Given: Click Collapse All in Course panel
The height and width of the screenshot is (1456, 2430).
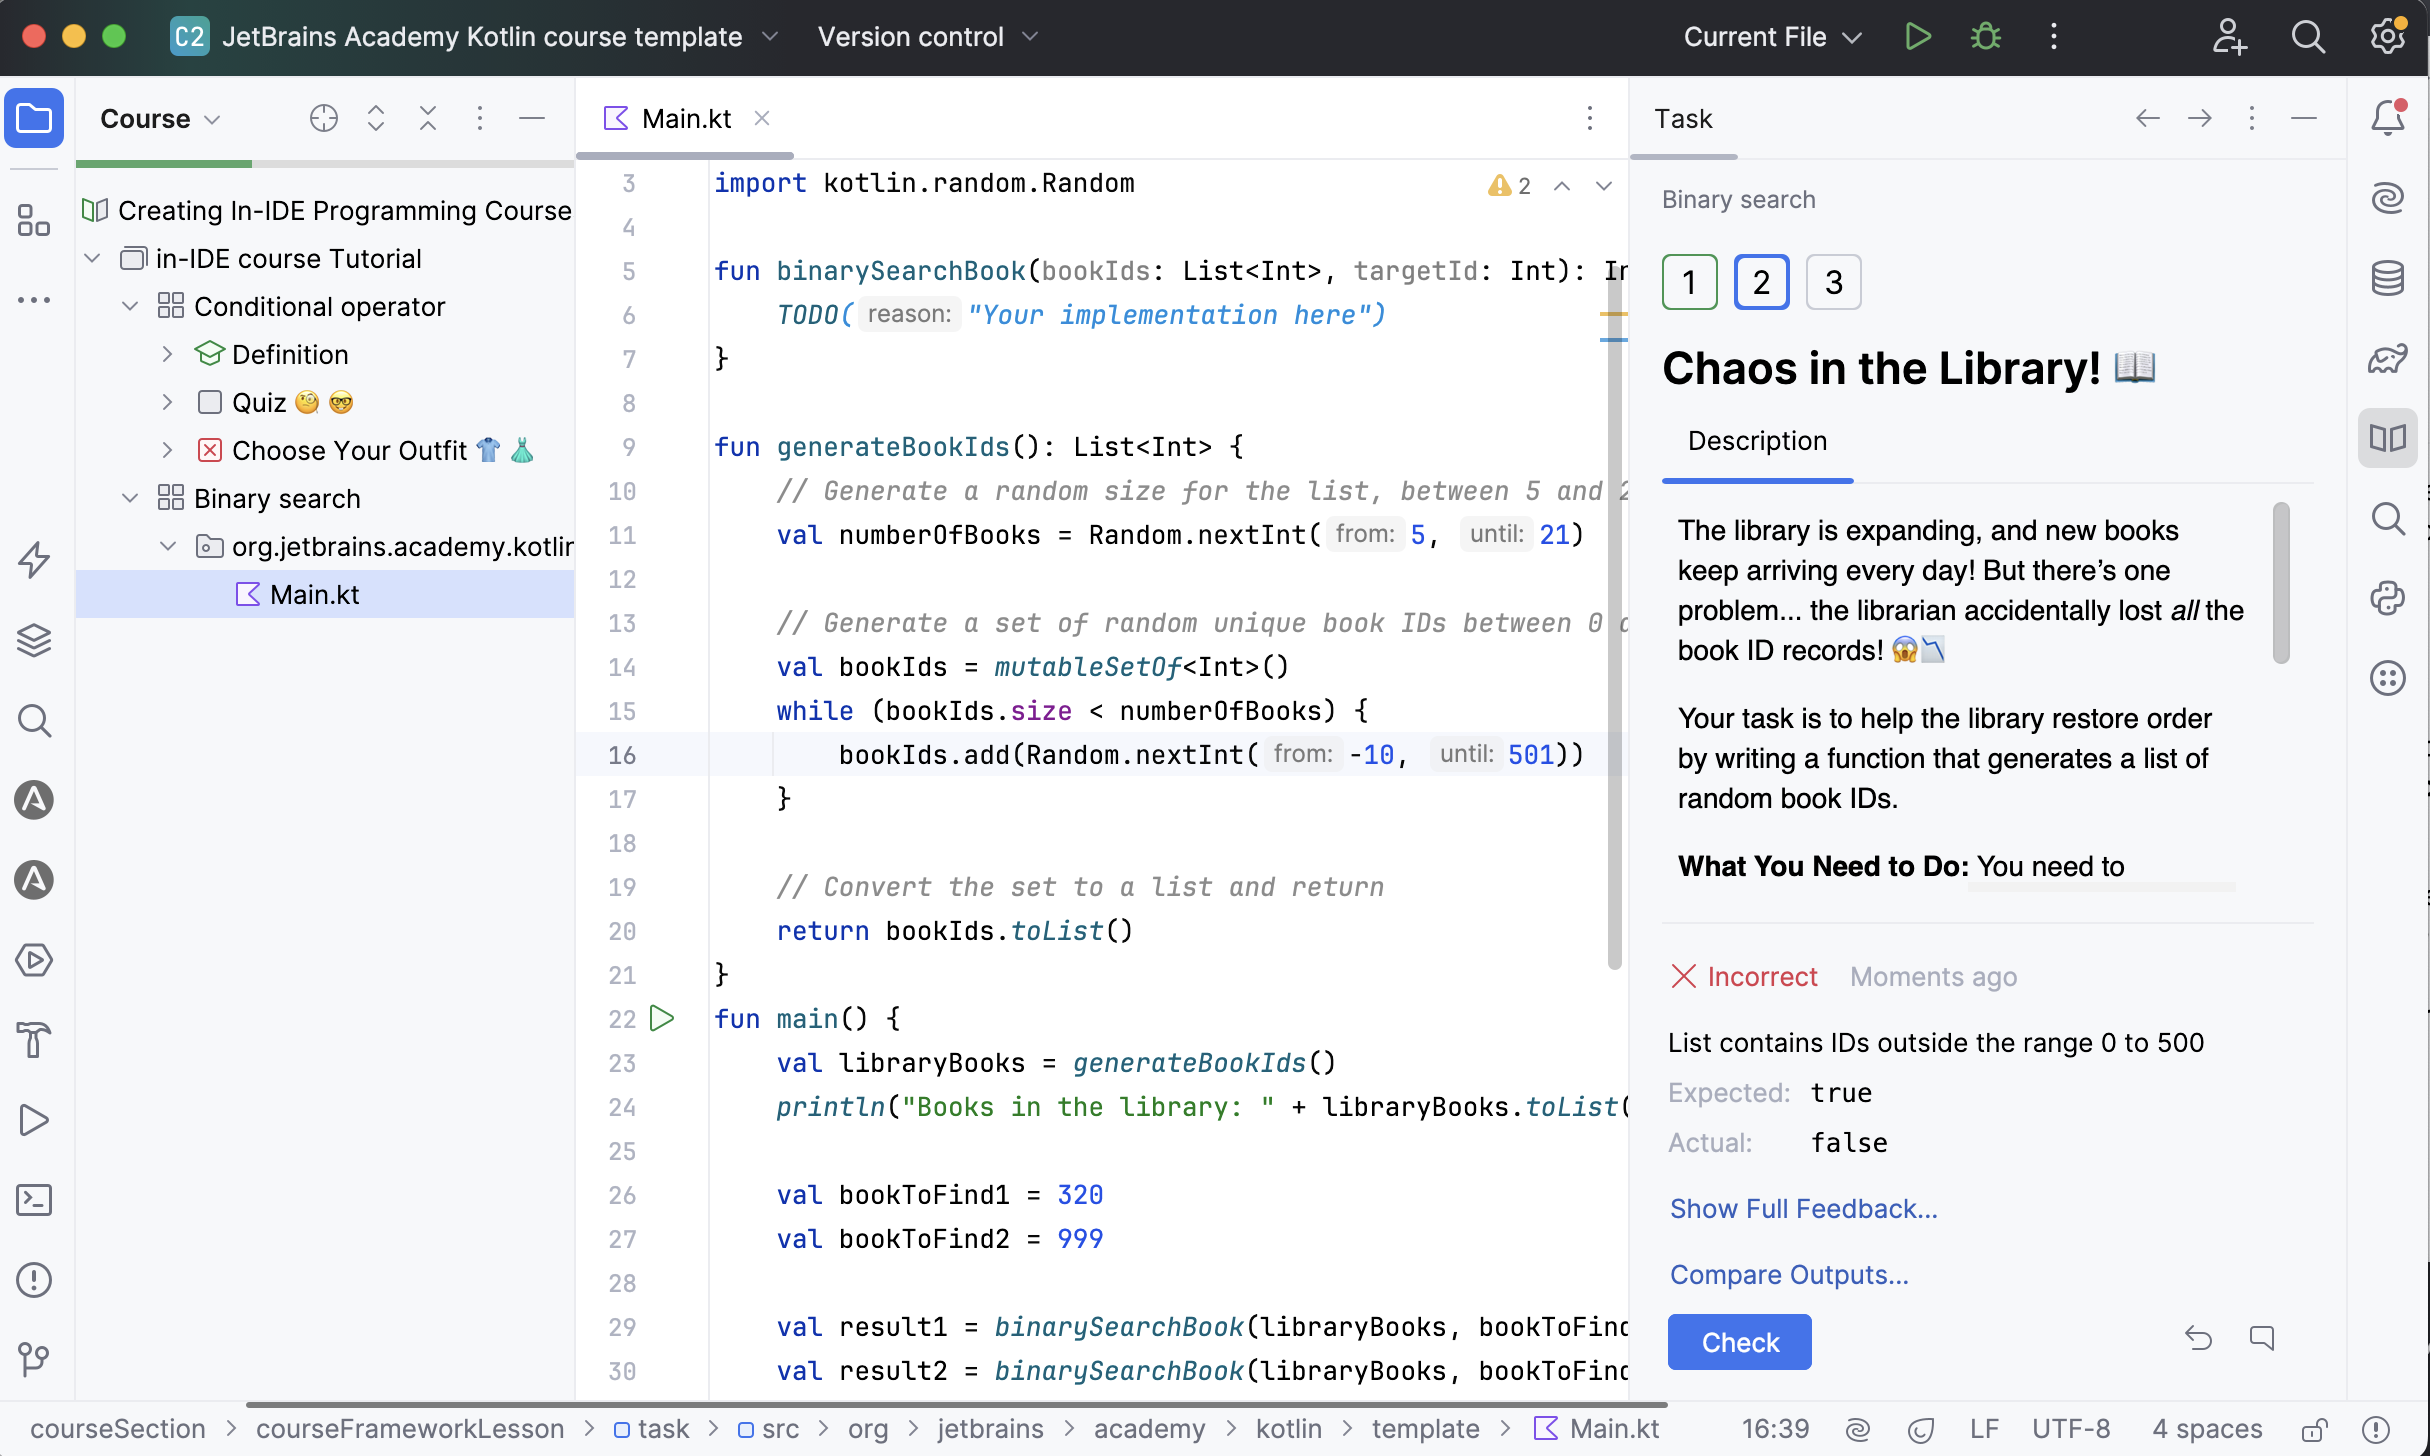Looking at the screenshot, I should [x=428, y=119].
